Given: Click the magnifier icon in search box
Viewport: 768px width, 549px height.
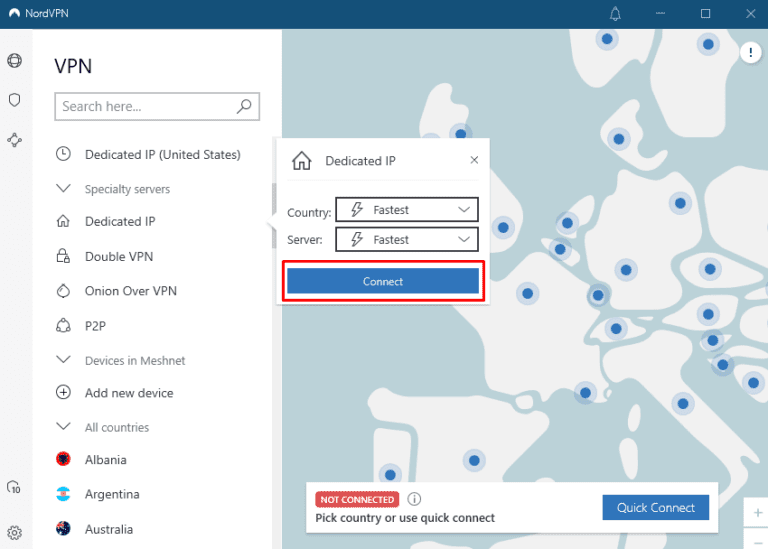Looking at the screenshot, I should pos(244,106).
